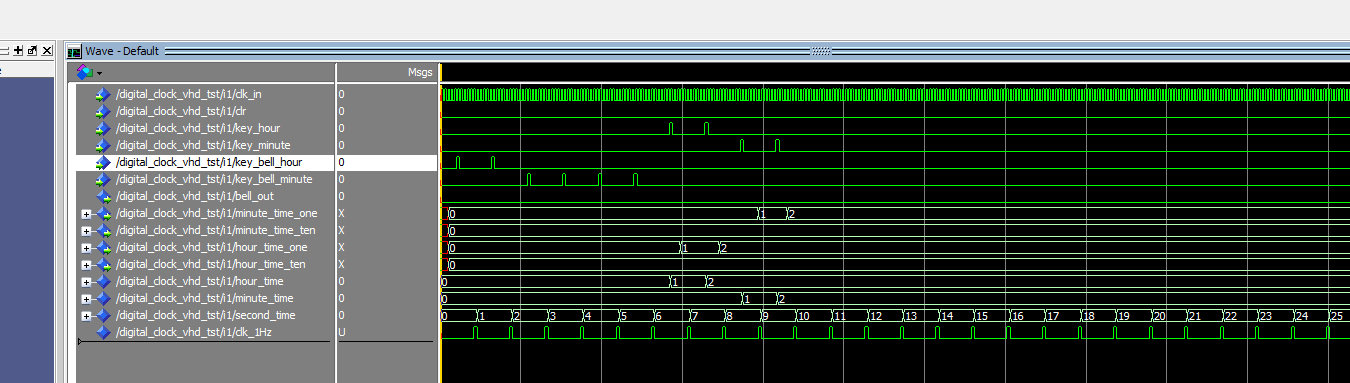Expand the minute_time_ten signal bus

pyautogui.click(x=86, y=231)
